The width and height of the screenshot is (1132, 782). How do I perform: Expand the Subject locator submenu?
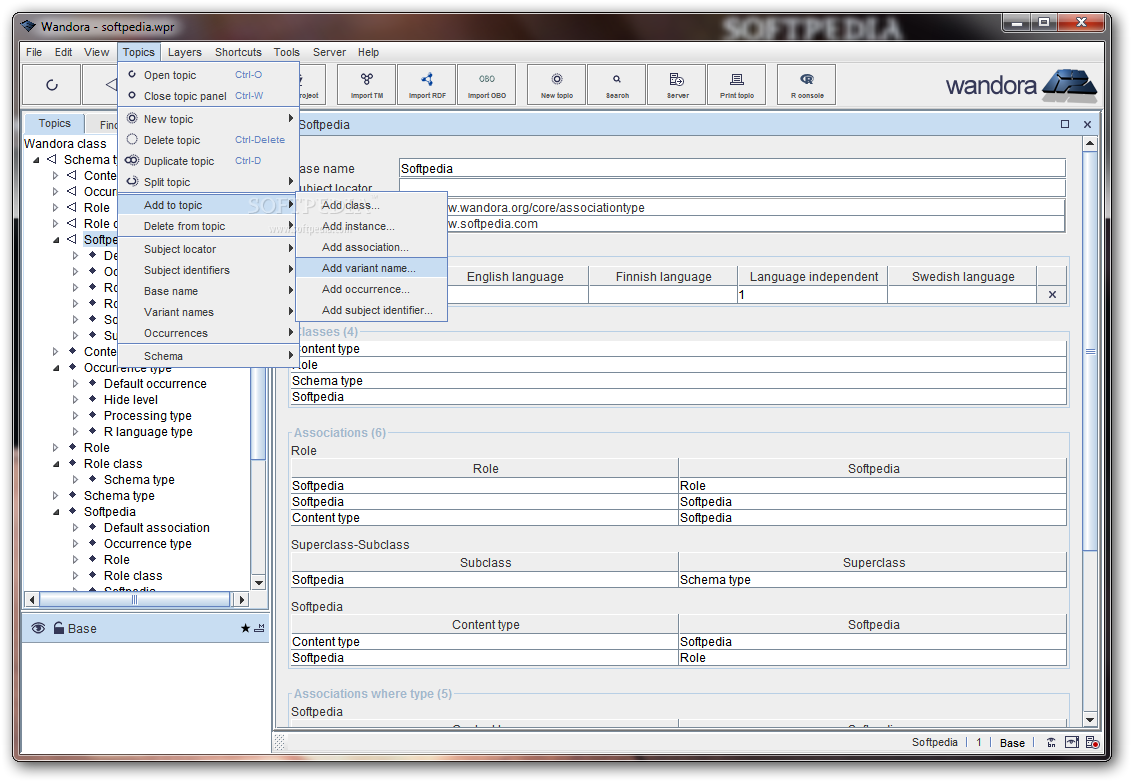click(x=209, y=249)
